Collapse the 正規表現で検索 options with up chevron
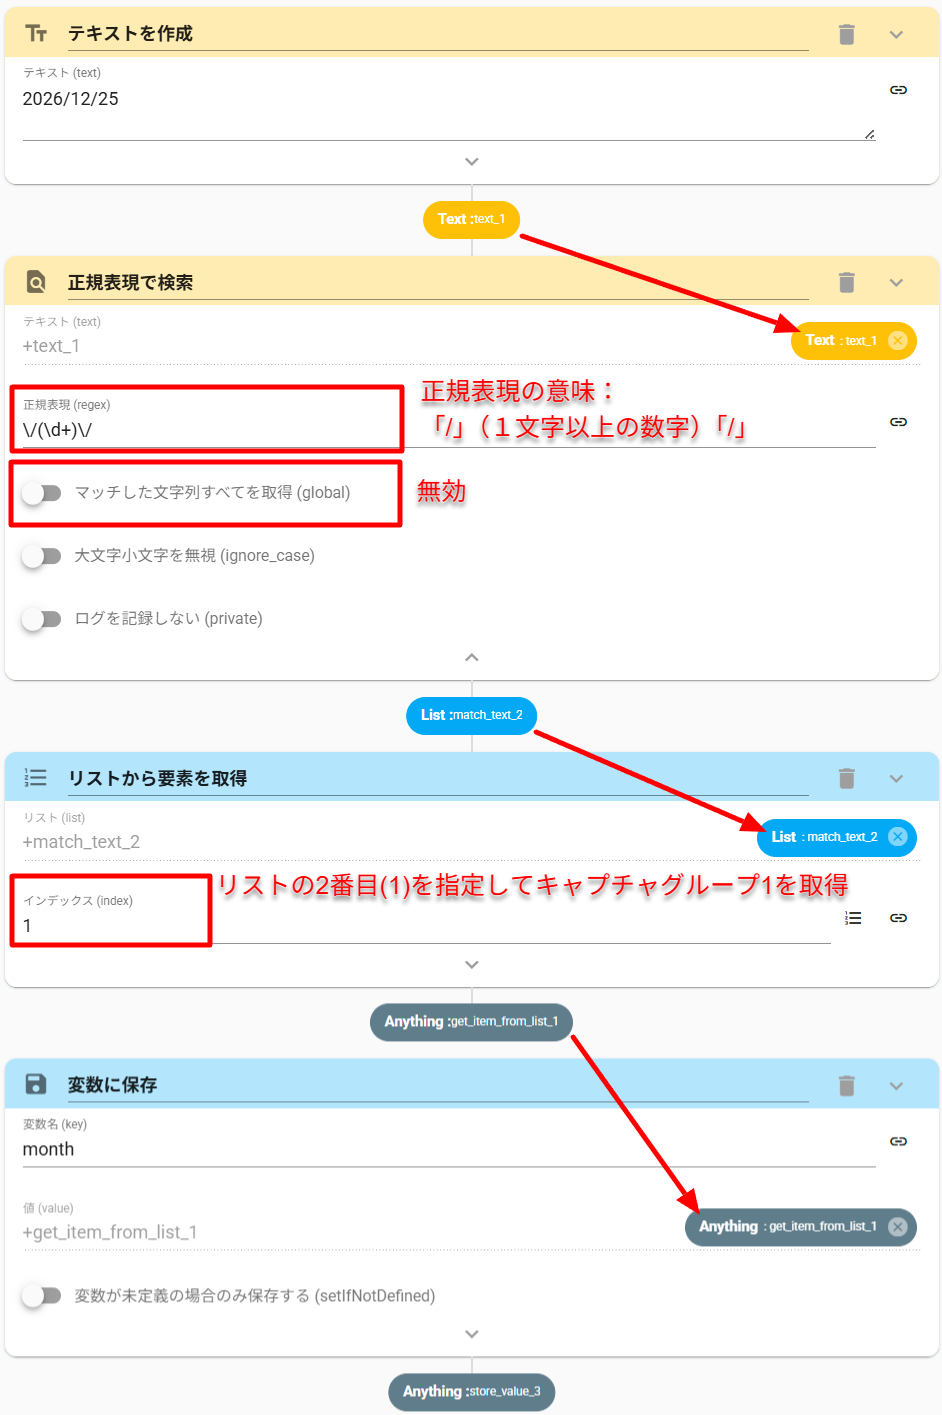This screenshot has width=942, height=1415. pos(472,657)
